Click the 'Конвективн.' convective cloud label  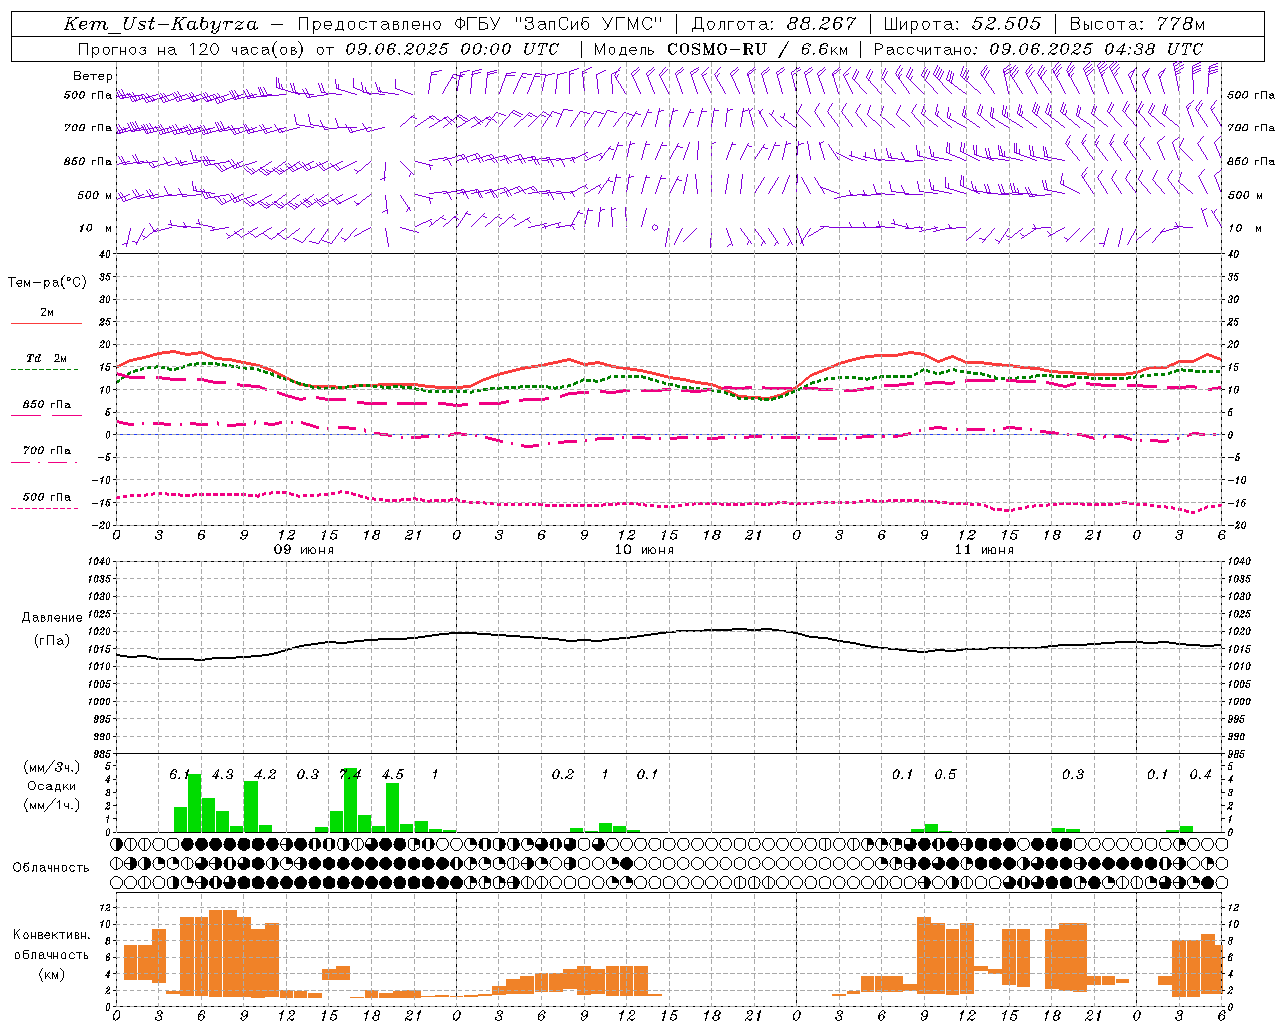click(52, 935)
